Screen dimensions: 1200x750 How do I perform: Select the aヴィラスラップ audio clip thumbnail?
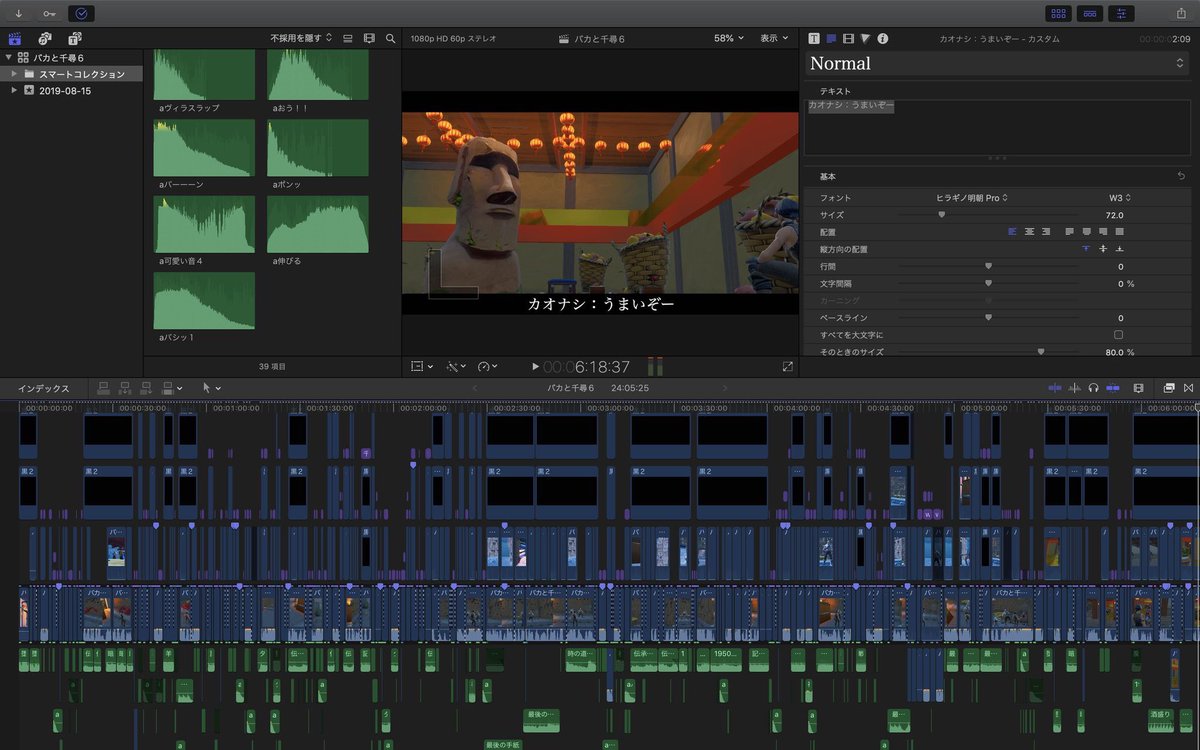(x=204, y=75)
